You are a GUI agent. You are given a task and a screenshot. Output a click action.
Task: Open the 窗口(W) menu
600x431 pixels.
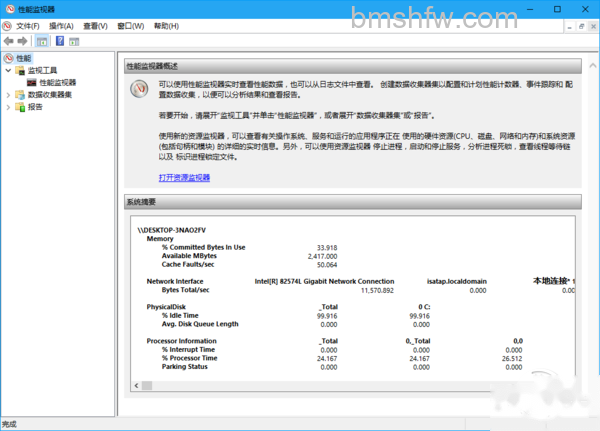[130, 26]
